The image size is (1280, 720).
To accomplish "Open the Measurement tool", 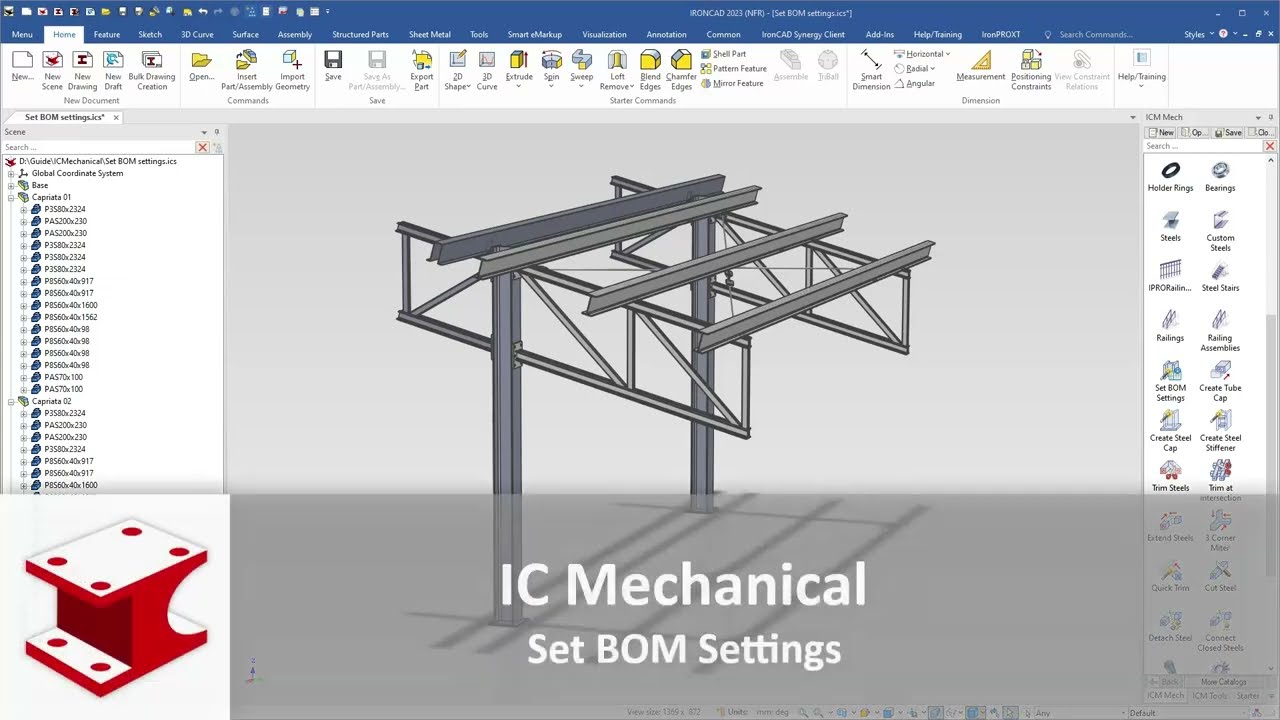I will 980,66.
